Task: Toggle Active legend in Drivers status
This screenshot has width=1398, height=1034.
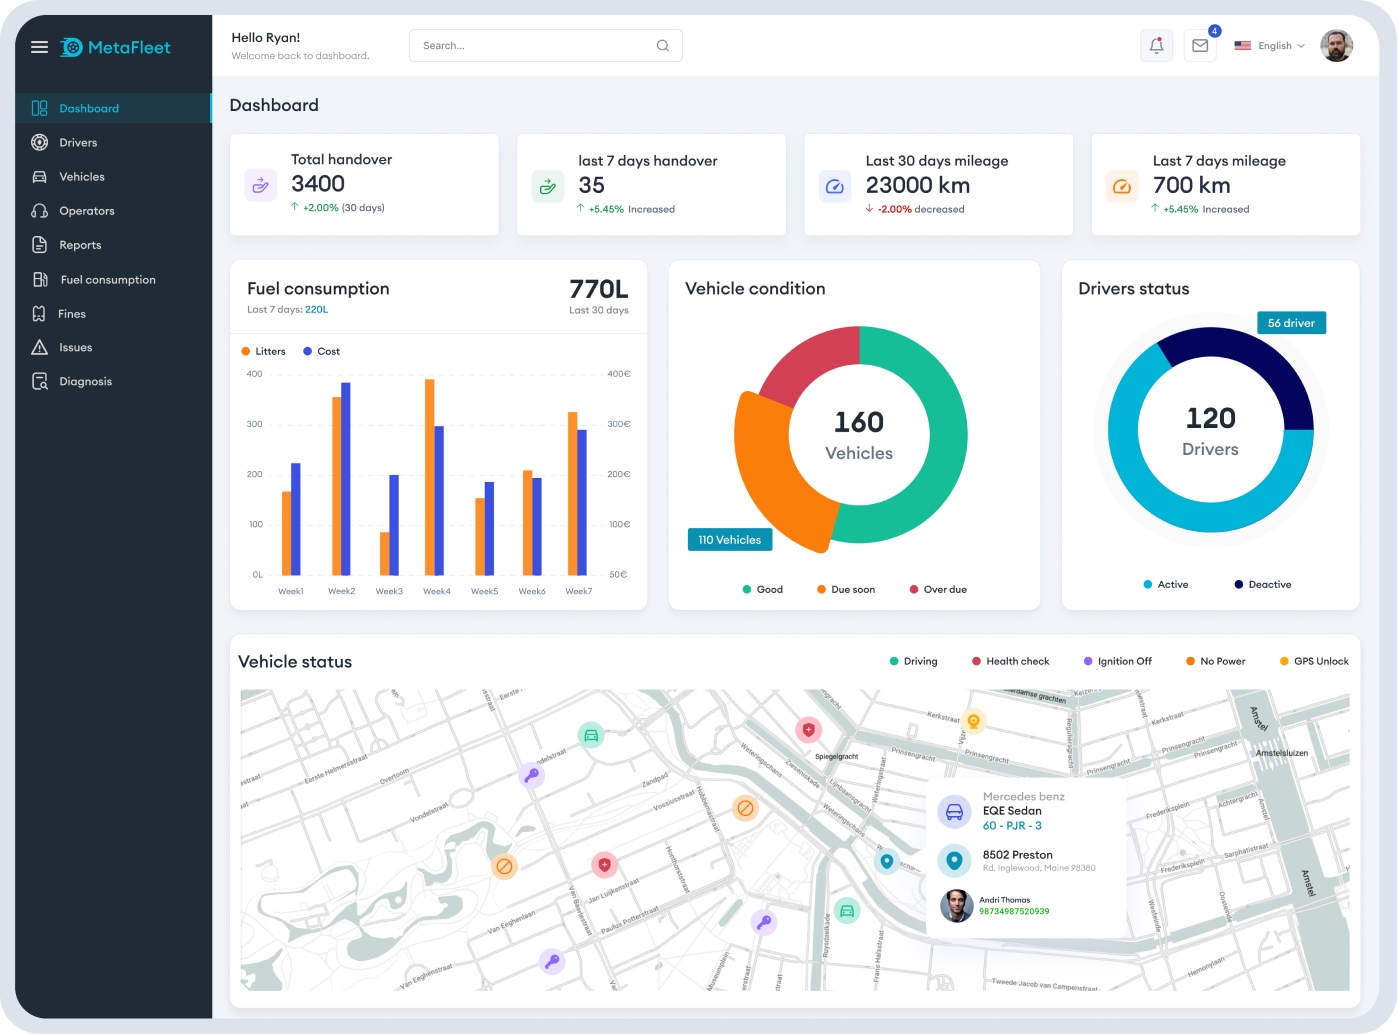Action: [x=1166, y=585]
